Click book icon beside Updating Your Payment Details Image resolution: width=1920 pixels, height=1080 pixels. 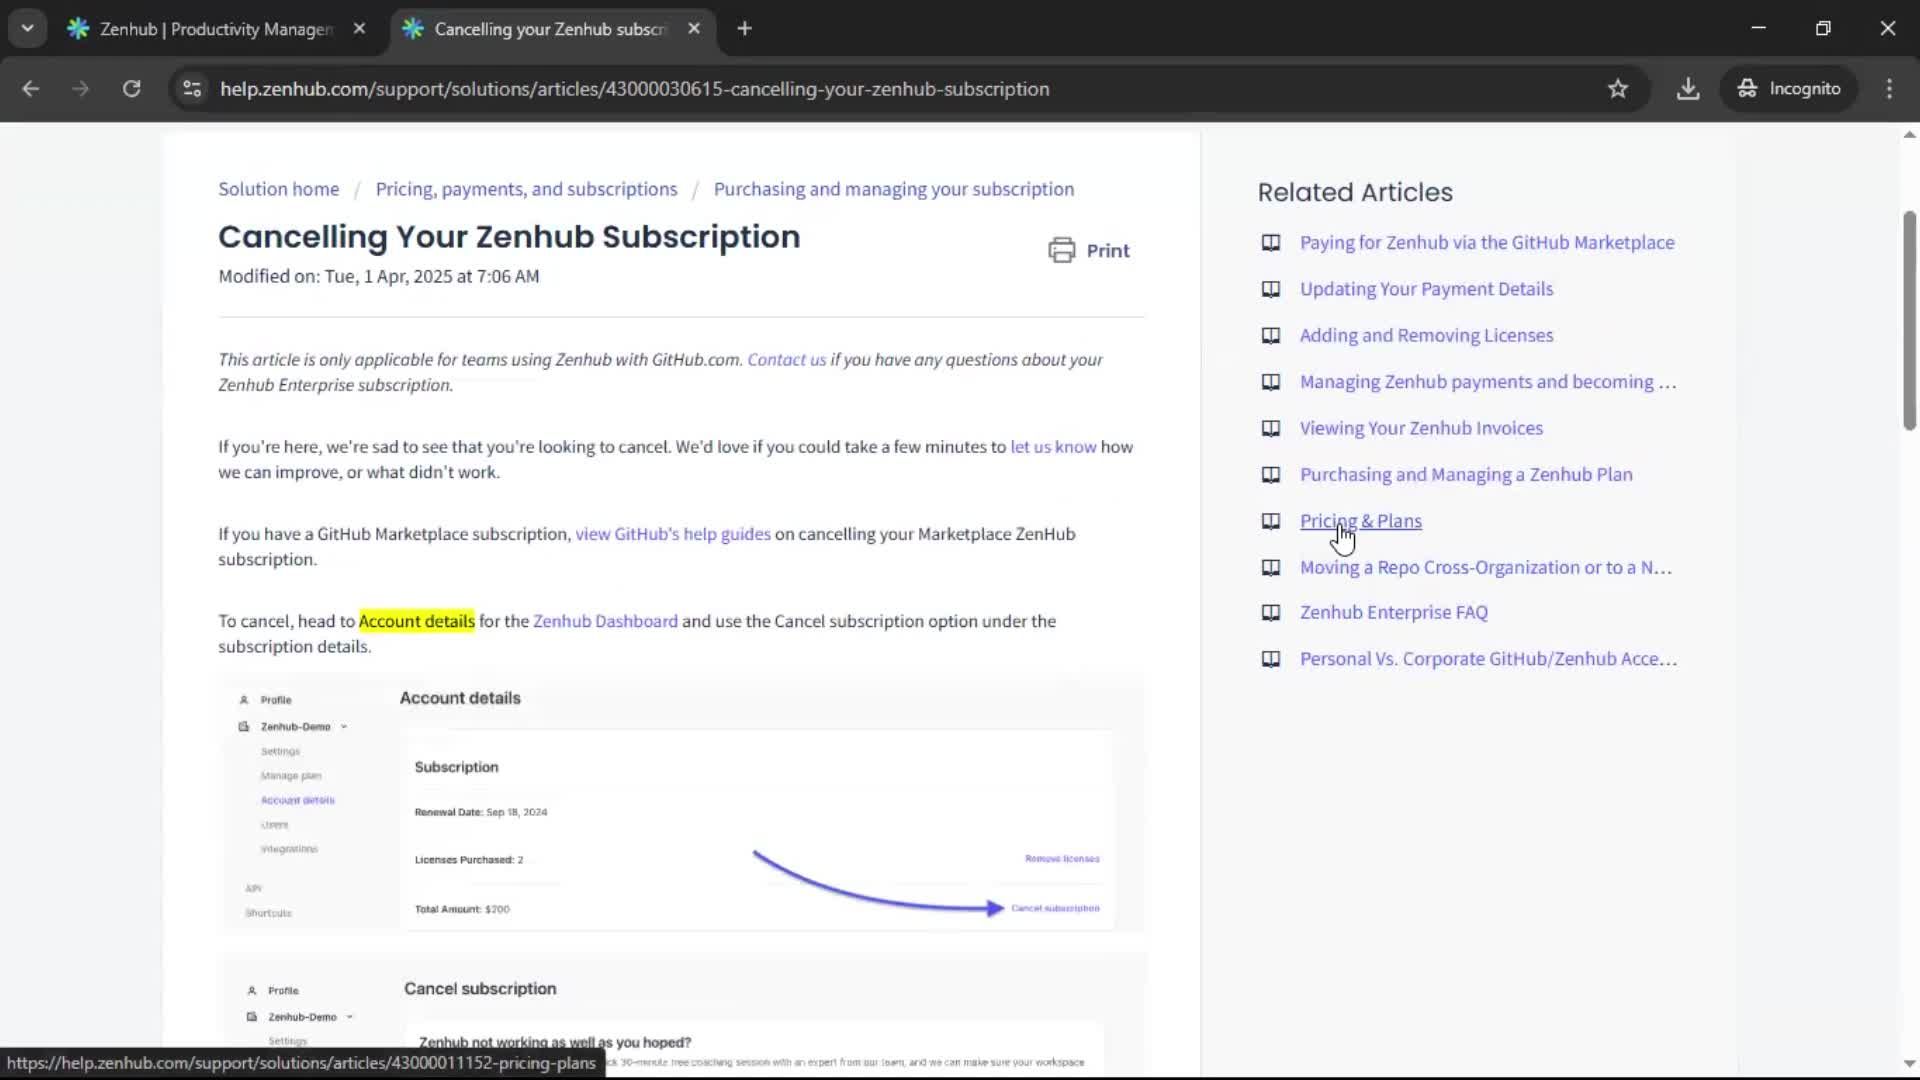[x=1270, y=289]
